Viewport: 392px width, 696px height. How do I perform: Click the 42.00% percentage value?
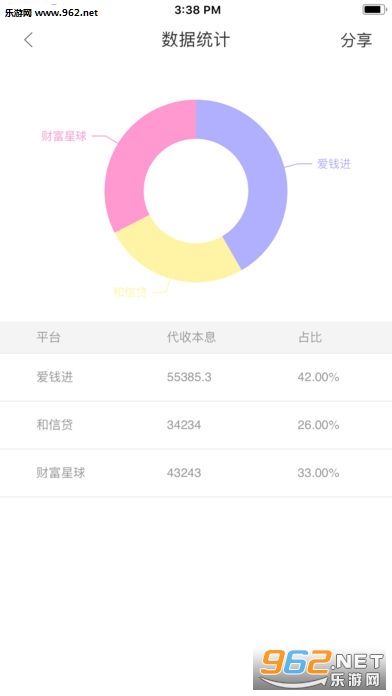point(318,377)
